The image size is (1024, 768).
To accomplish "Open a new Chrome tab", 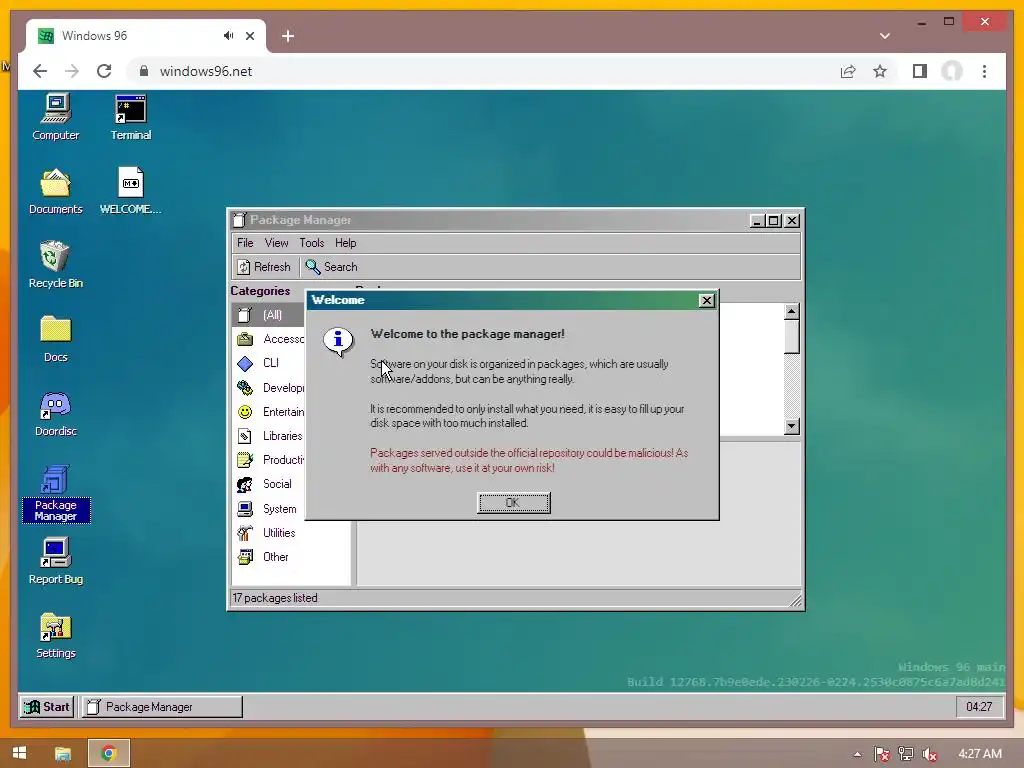I will pos(288,36).
